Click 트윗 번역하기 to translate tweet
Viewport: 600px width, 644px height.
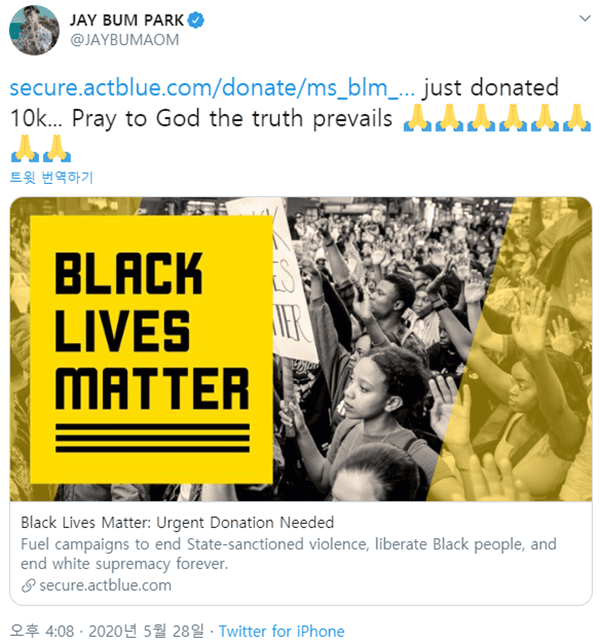[51, 177]
